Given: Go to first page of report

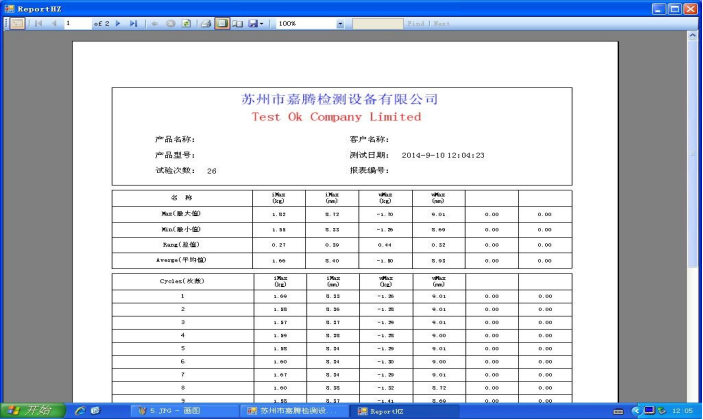Looking at the screenshot, I should [x=39, y=23].
